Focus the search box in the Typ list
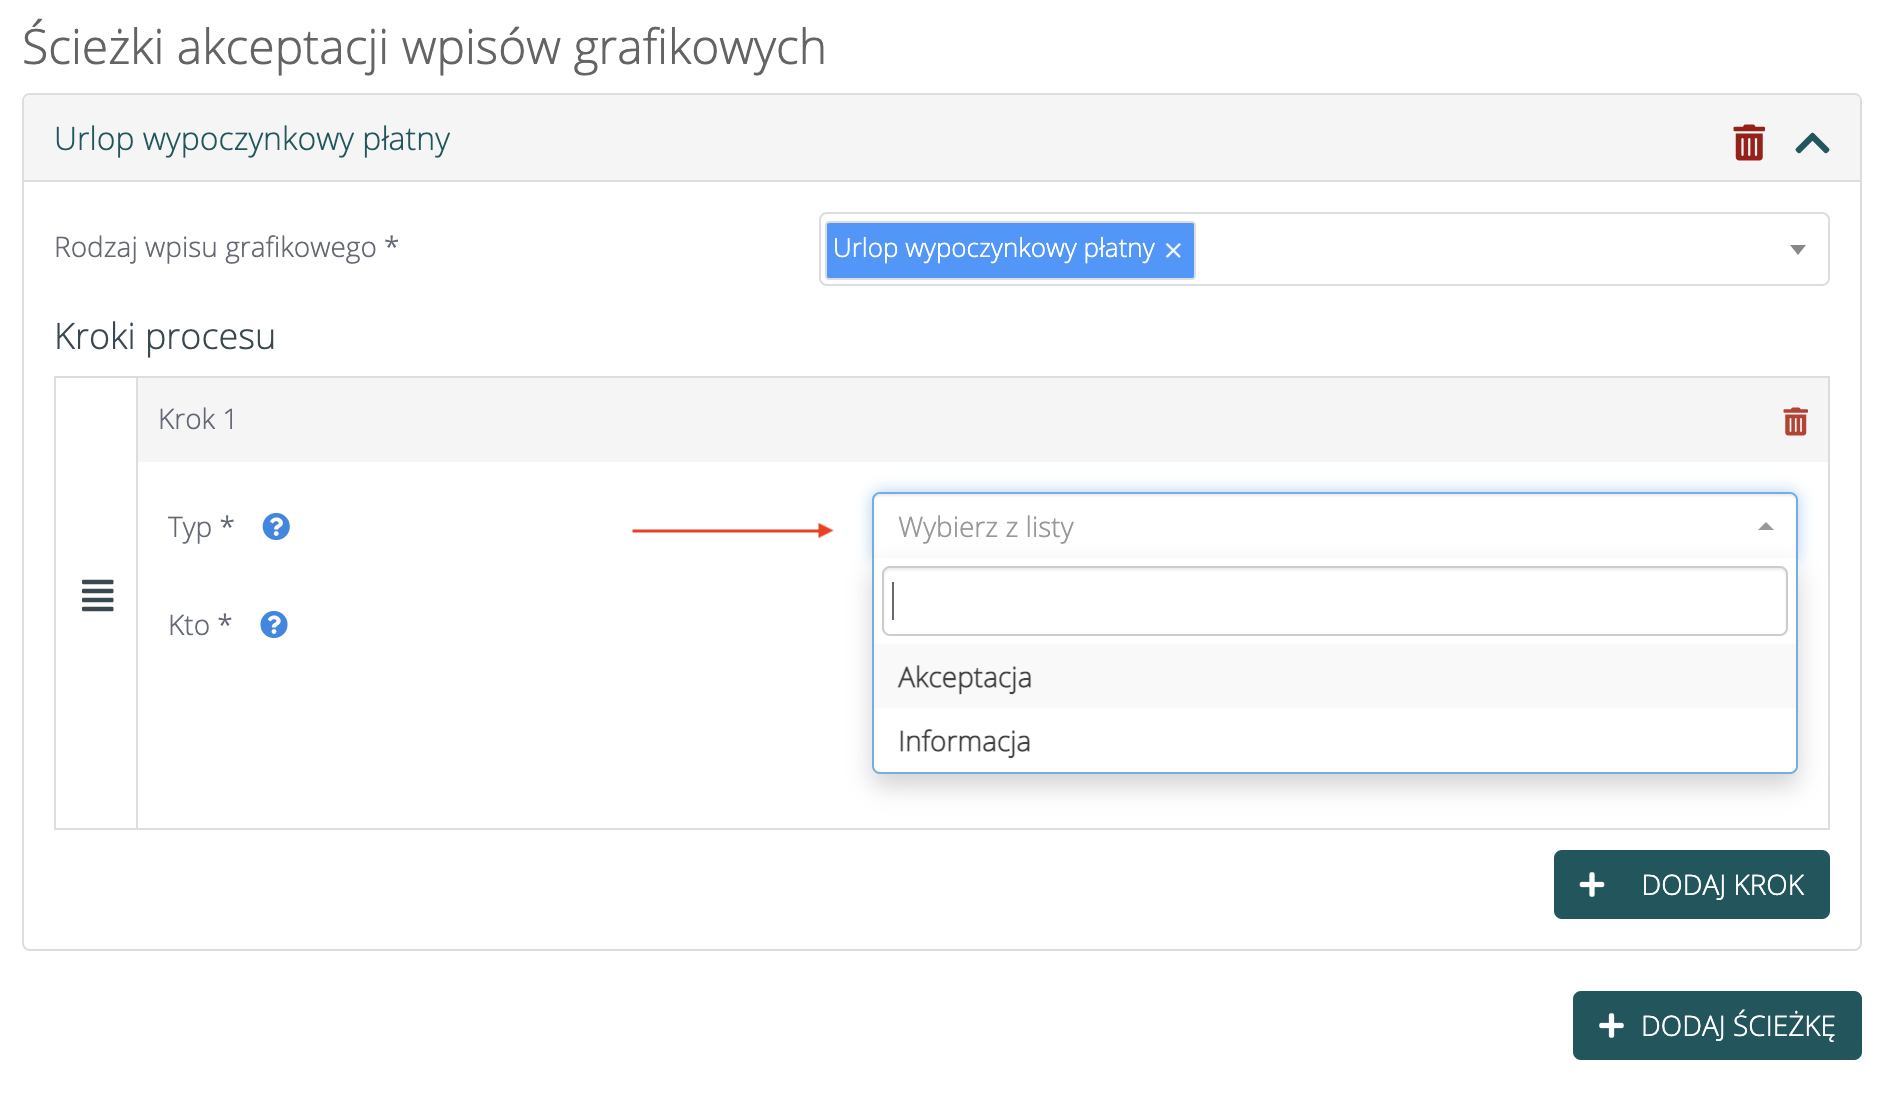Screen dimensions: 1904x1096 coord(1334,601)
